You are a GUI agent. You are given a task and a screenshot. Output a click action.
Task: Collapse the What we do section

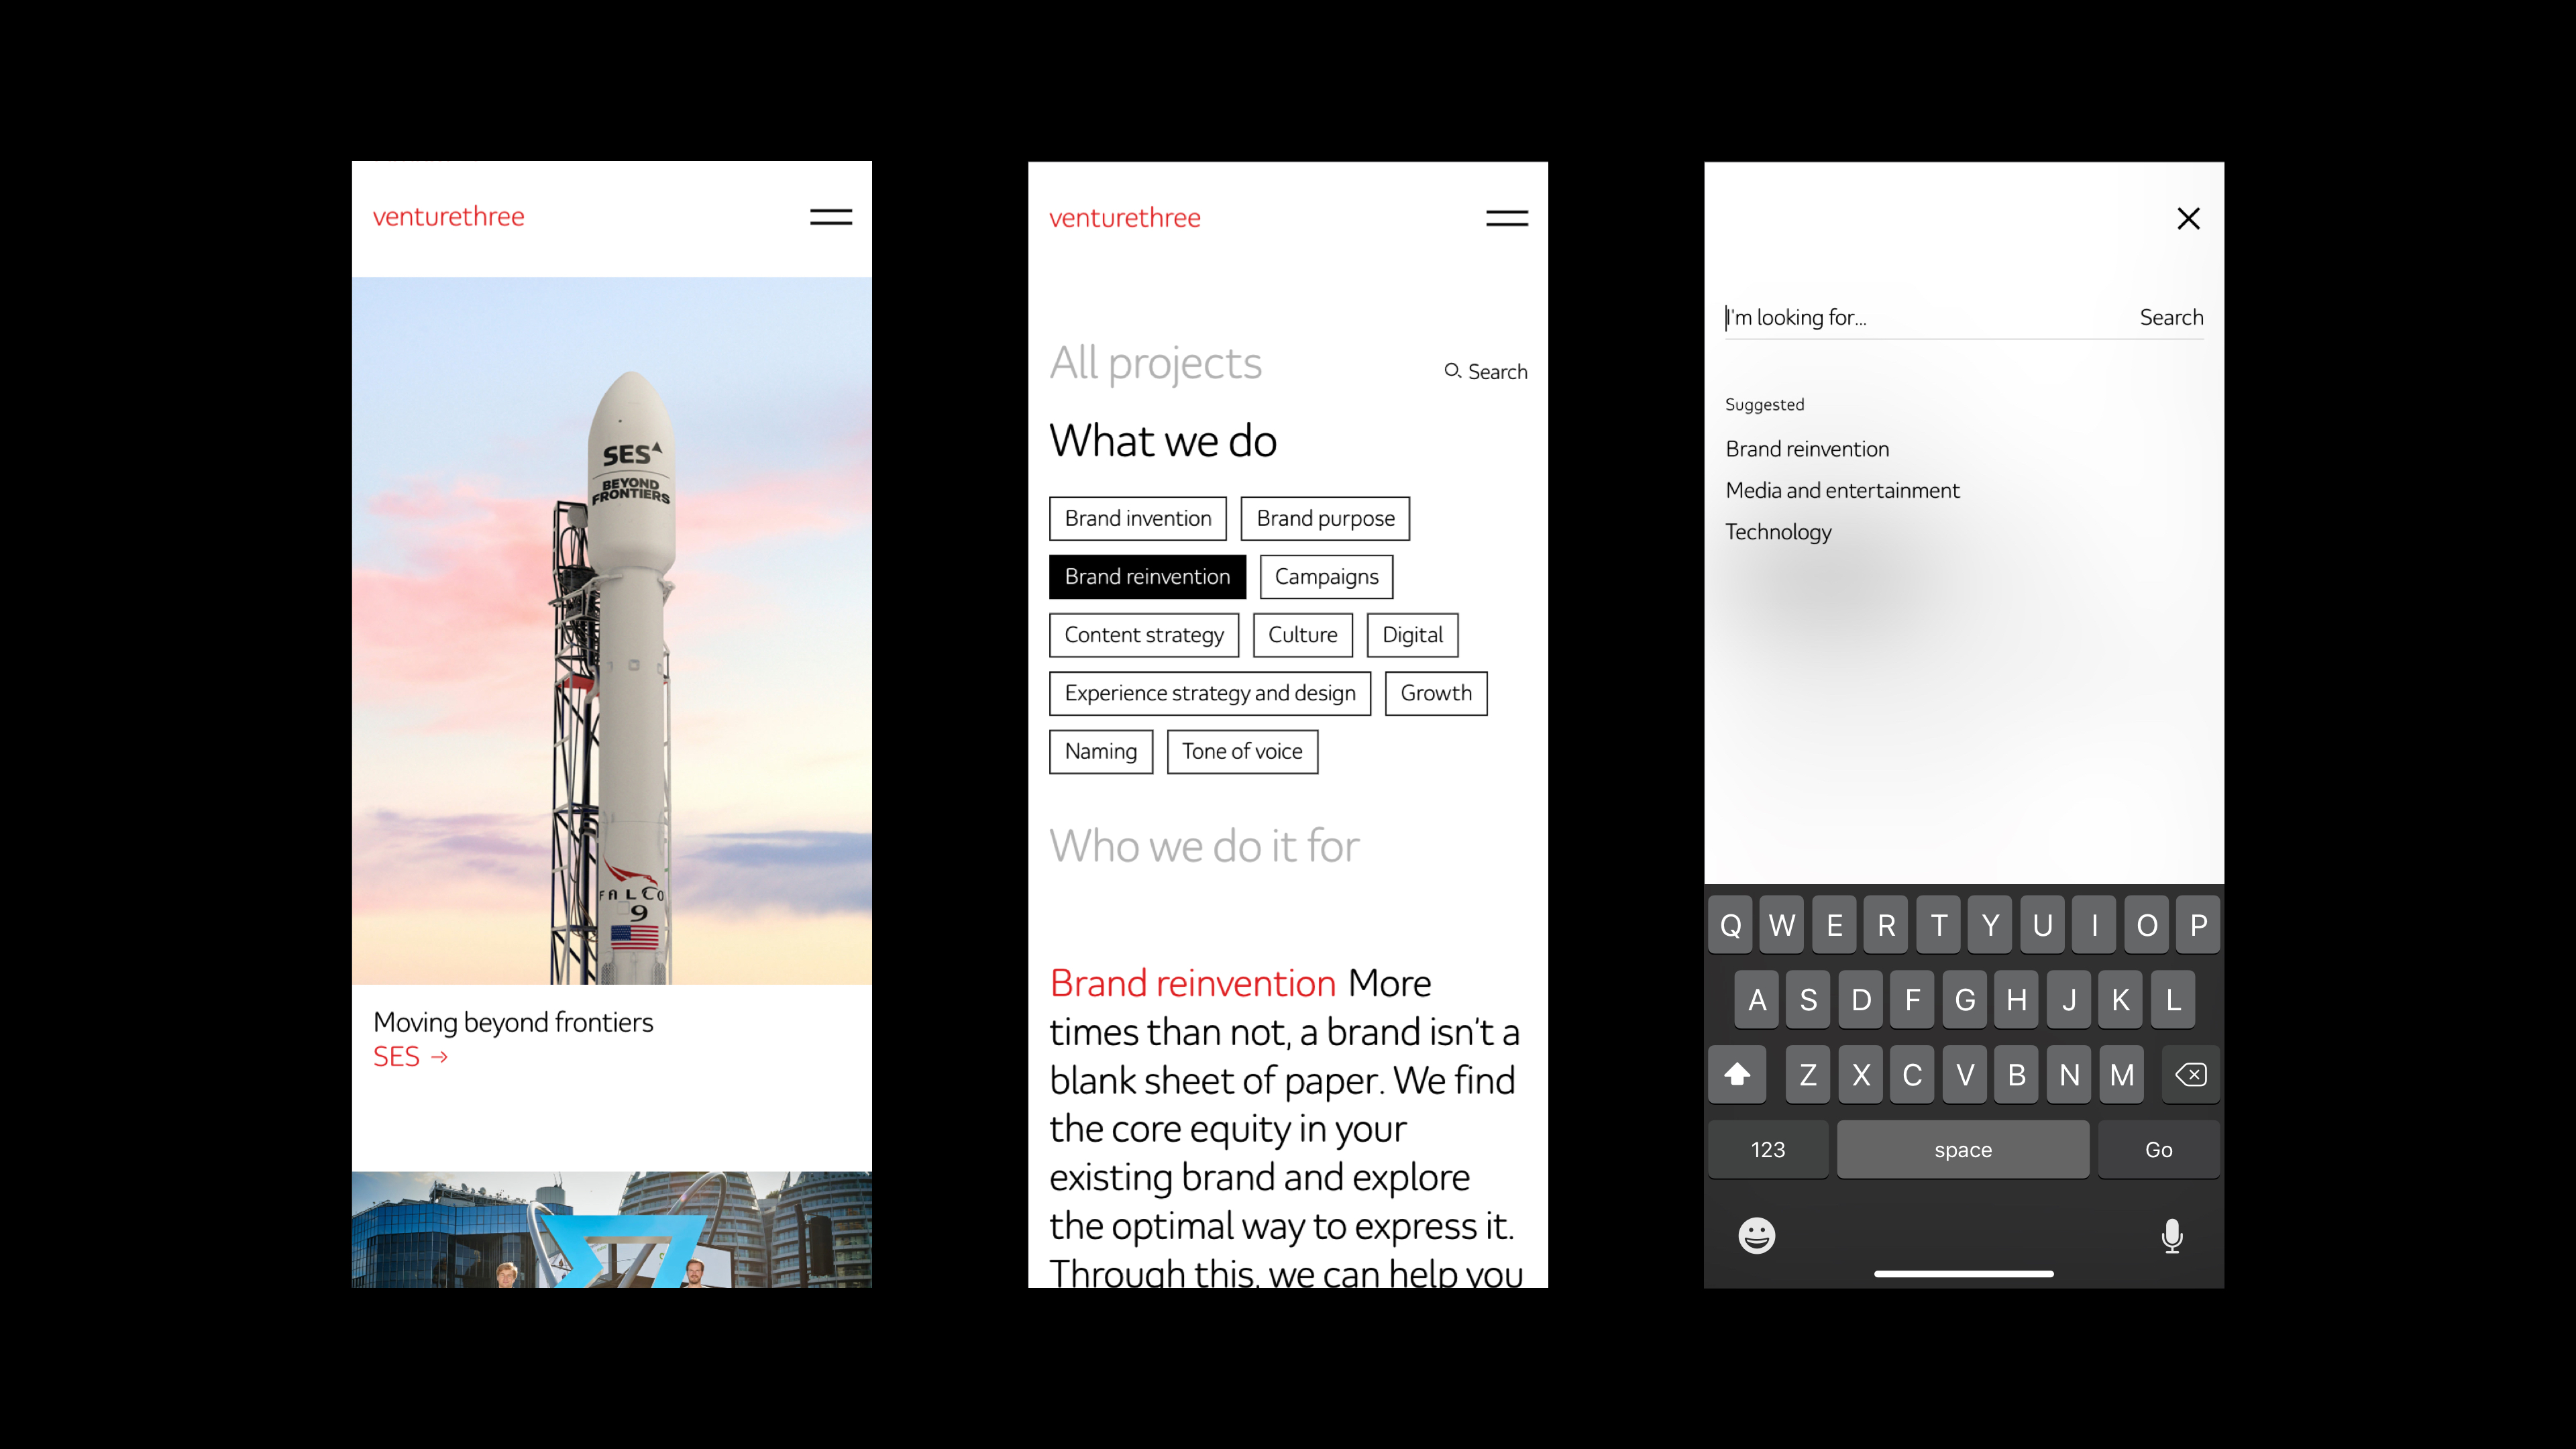click(1162, 441)
